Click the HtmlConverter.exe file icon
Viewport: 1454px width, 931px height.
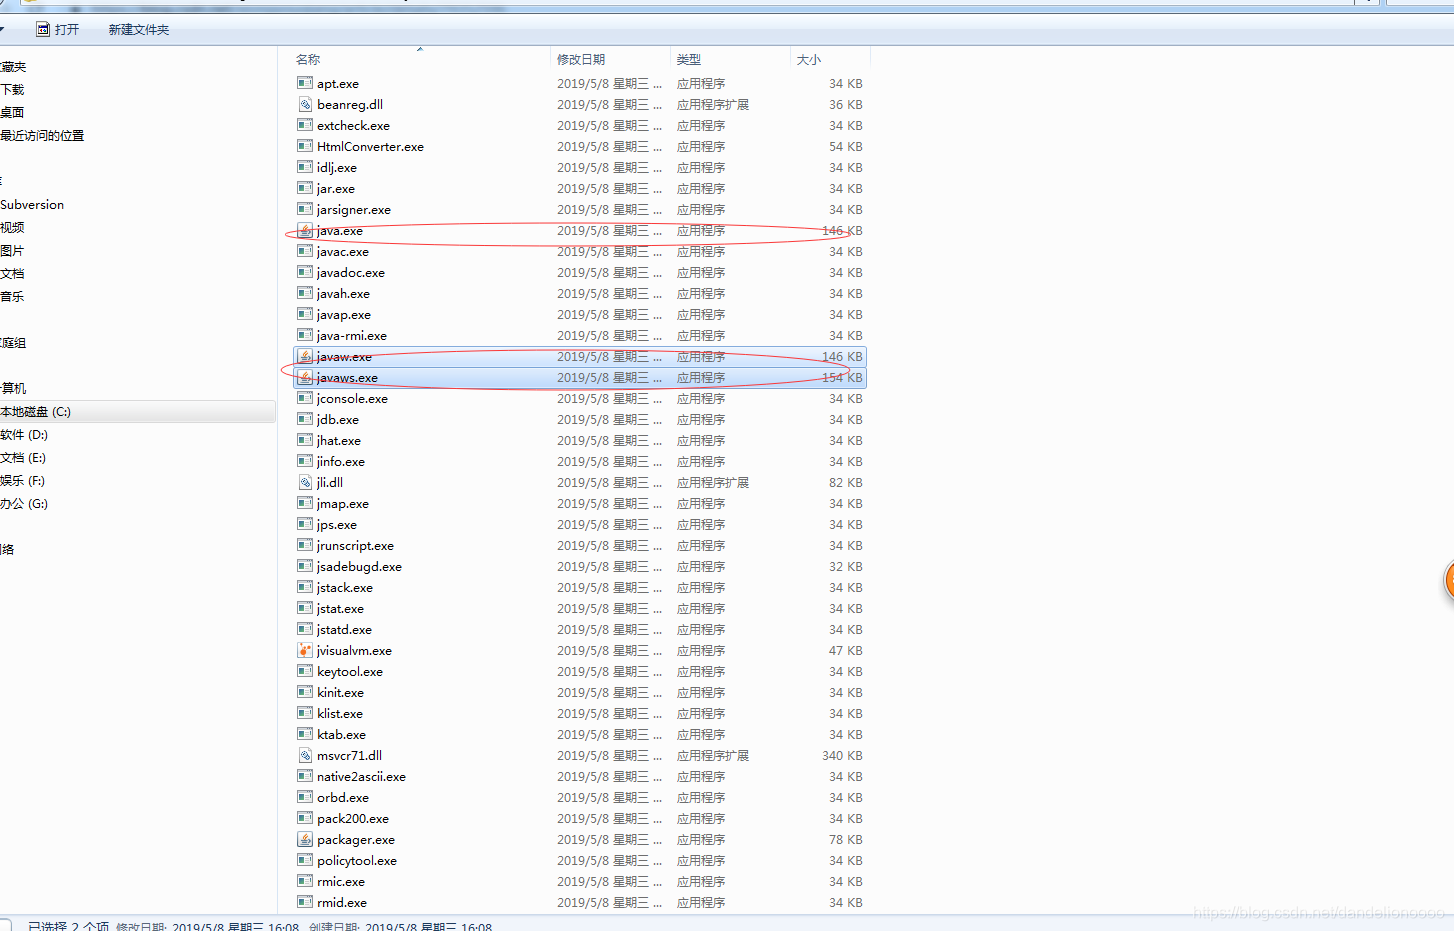305,146
